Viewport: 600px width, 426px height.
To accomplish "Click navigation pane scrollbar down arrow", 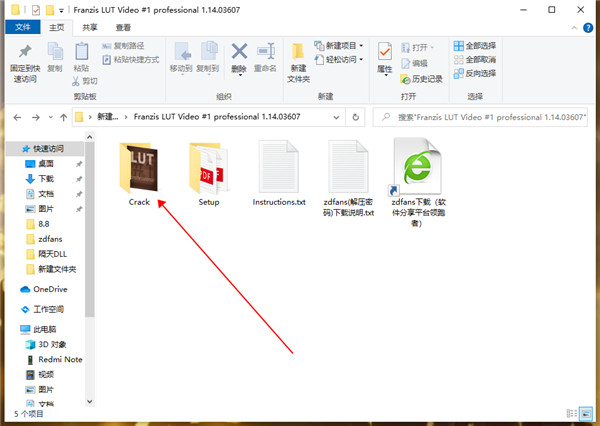I will pos(90,402).
